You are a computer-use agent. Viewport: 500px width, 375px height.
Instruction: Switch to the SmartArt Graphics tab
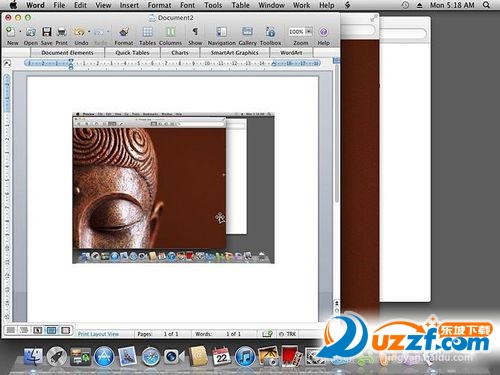(234, 53)
